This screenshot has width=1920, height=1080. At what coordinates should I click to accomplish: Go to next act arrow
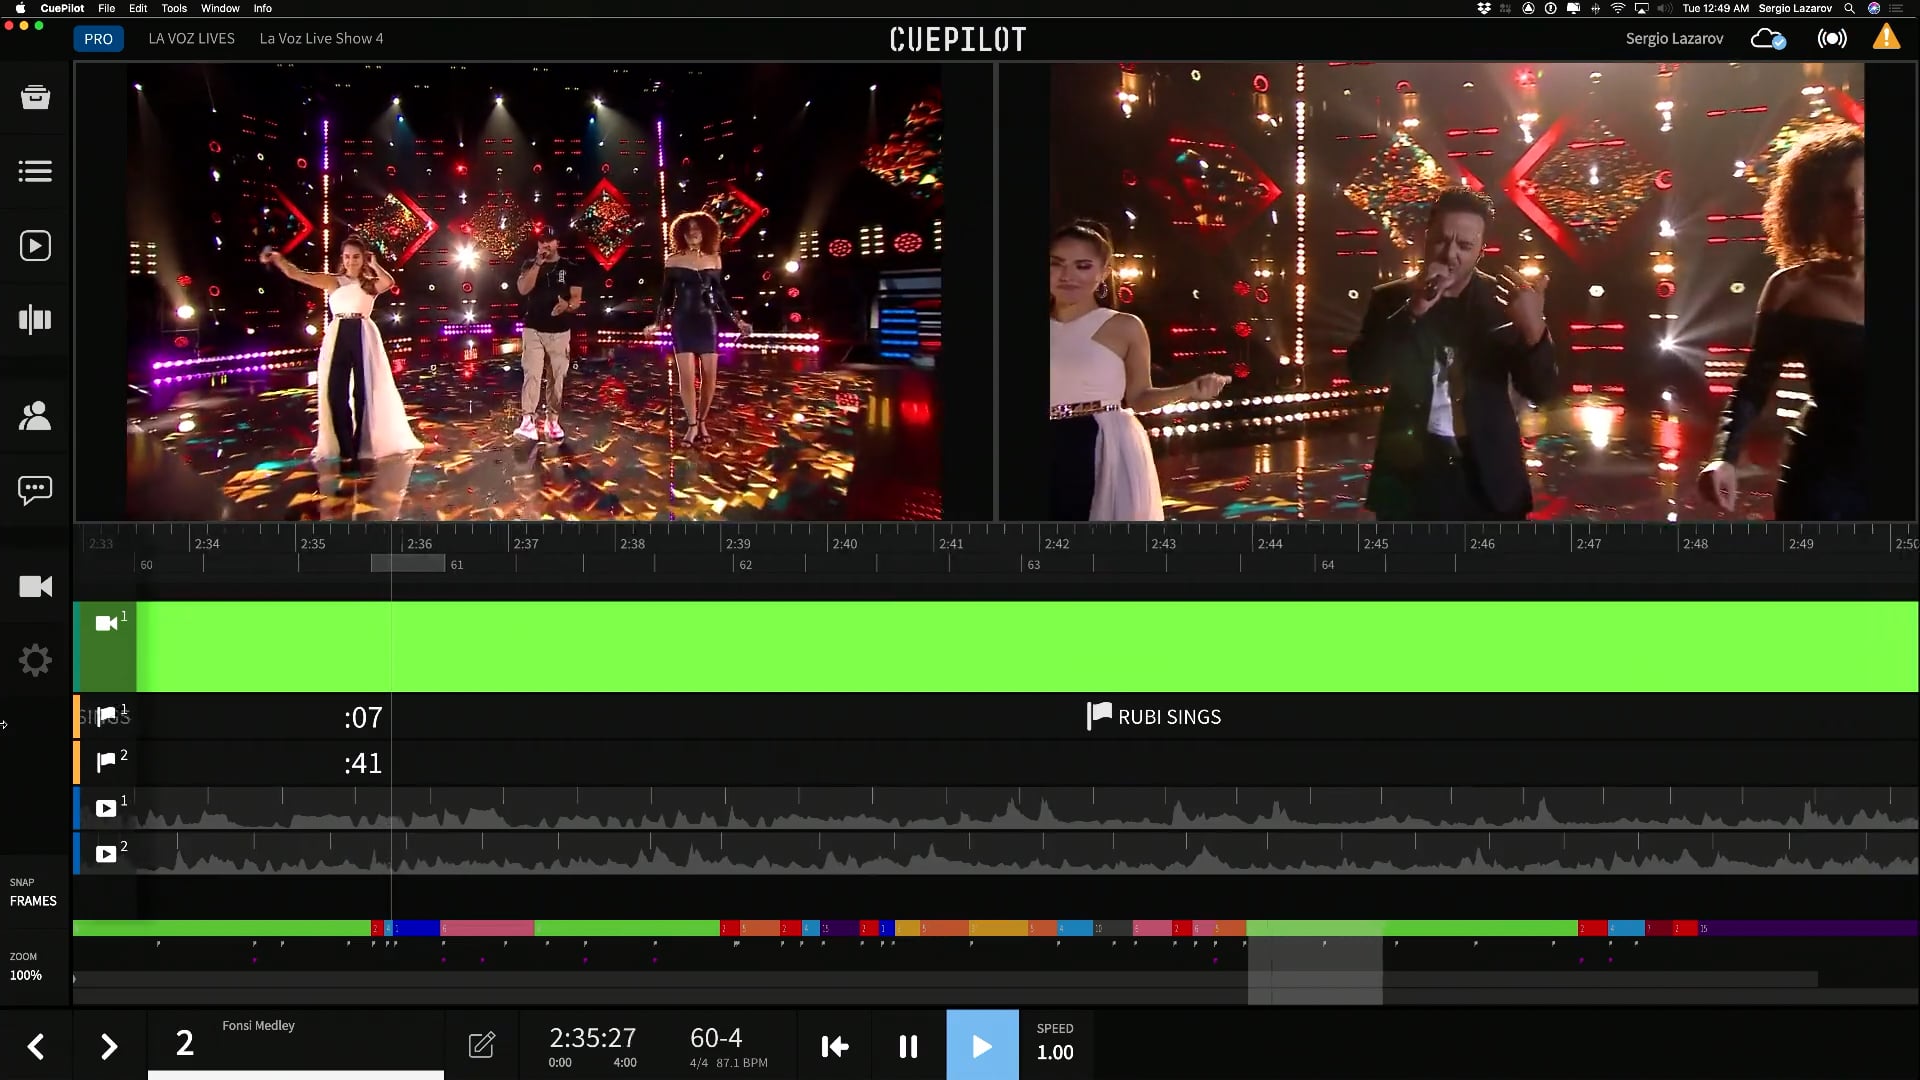coord(109,1047)
